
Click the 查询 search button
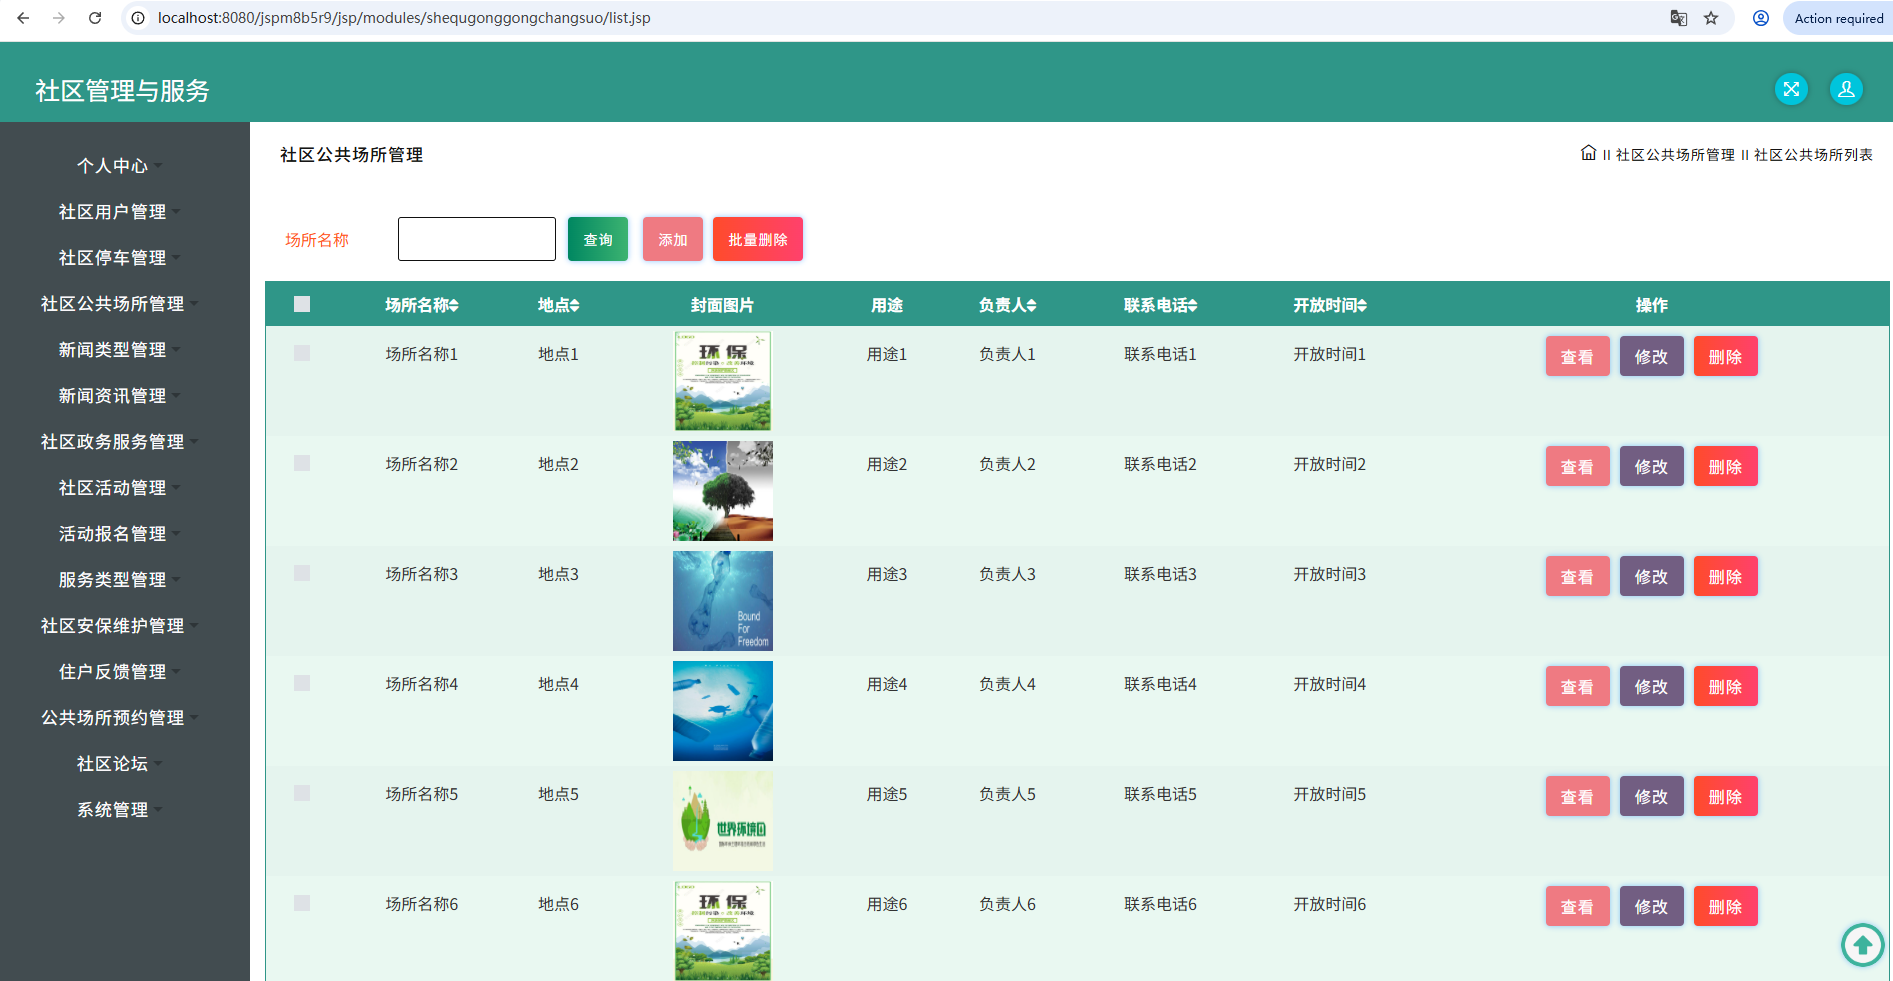[x=598, y=239]
